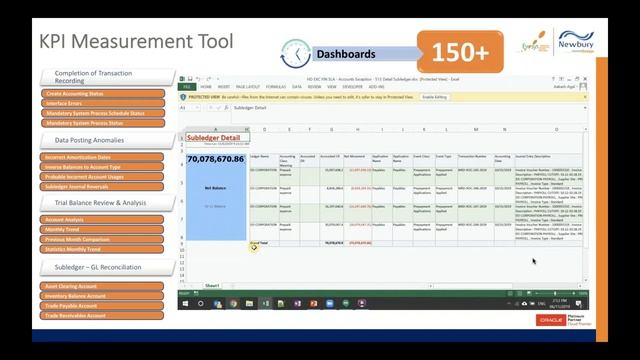Select the 70,078,670.86 balance cell
The width and height of the screenshot is (640, 360).
pos(216,159)
